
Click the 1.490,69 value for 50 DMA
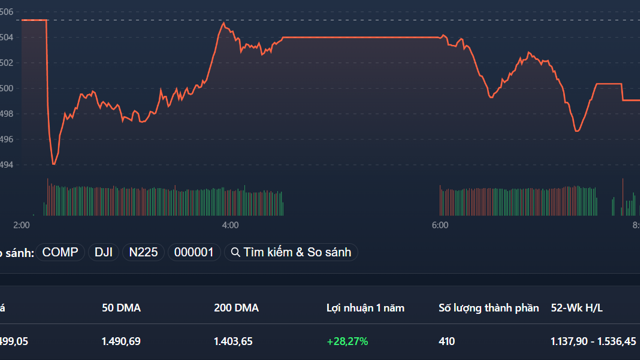(121, 341)
